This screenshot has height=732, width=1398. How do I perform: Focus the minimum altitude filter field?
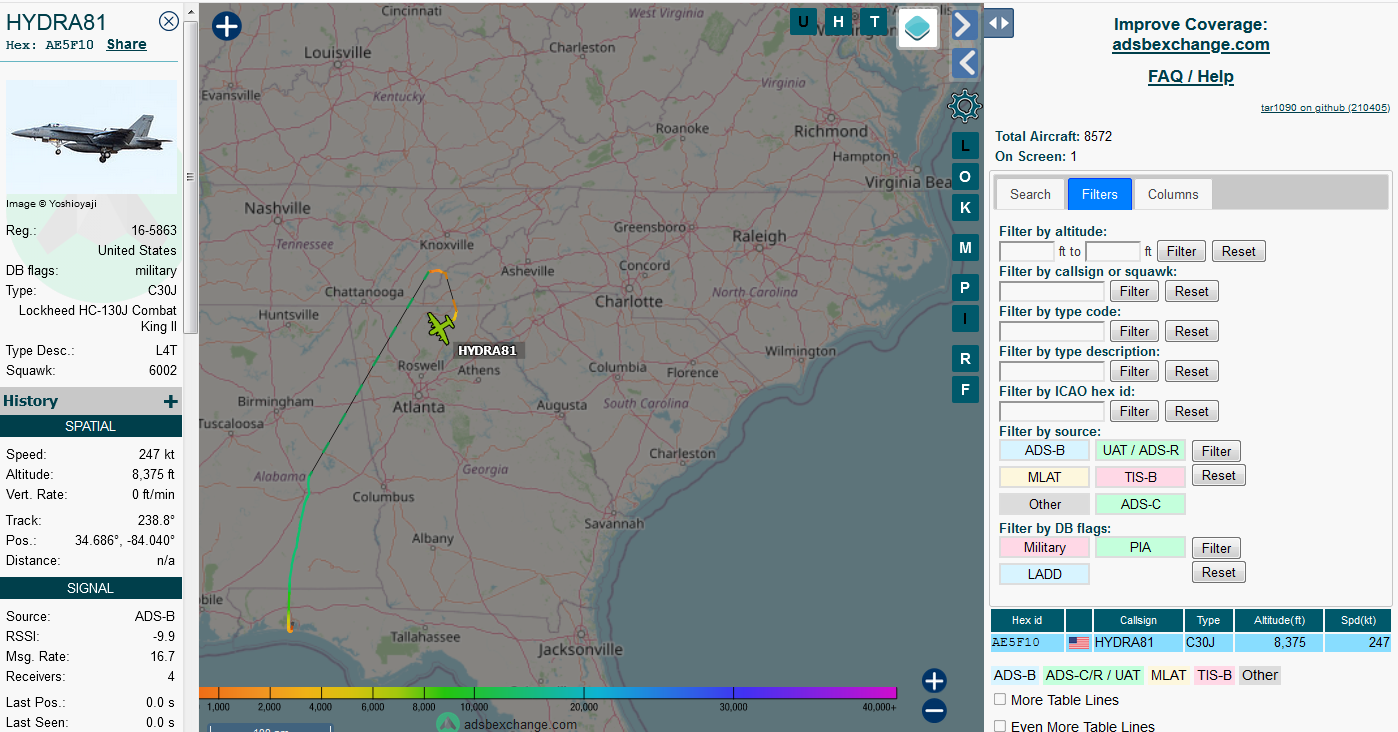pyautogui.click(x=1027, y=251)
